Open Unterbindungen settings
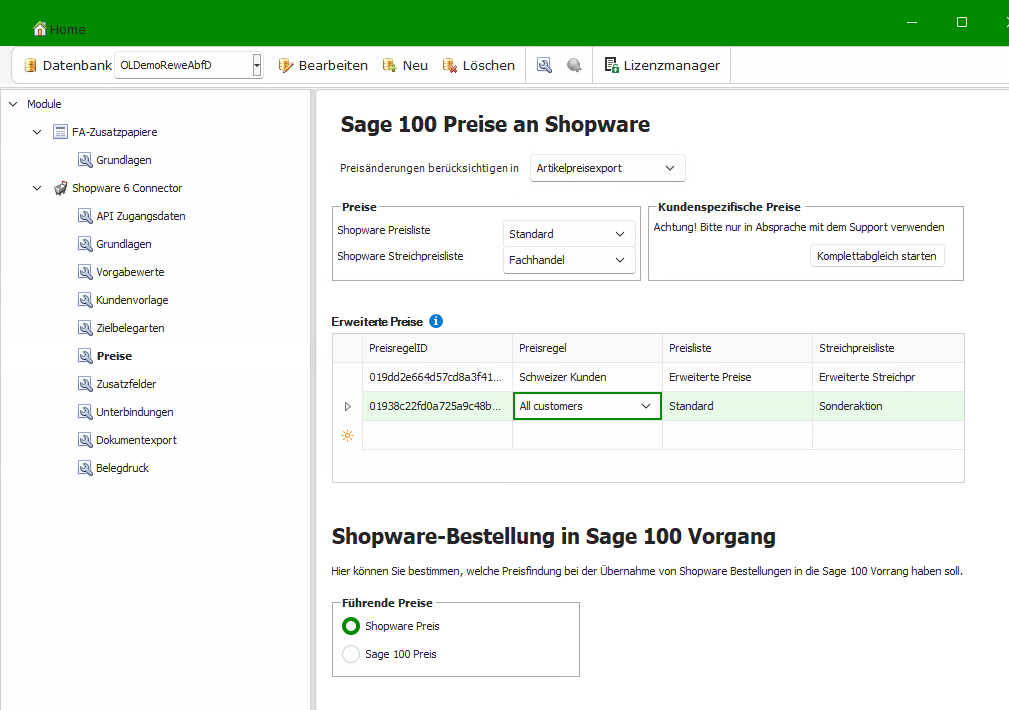 [x=134, y=412]
